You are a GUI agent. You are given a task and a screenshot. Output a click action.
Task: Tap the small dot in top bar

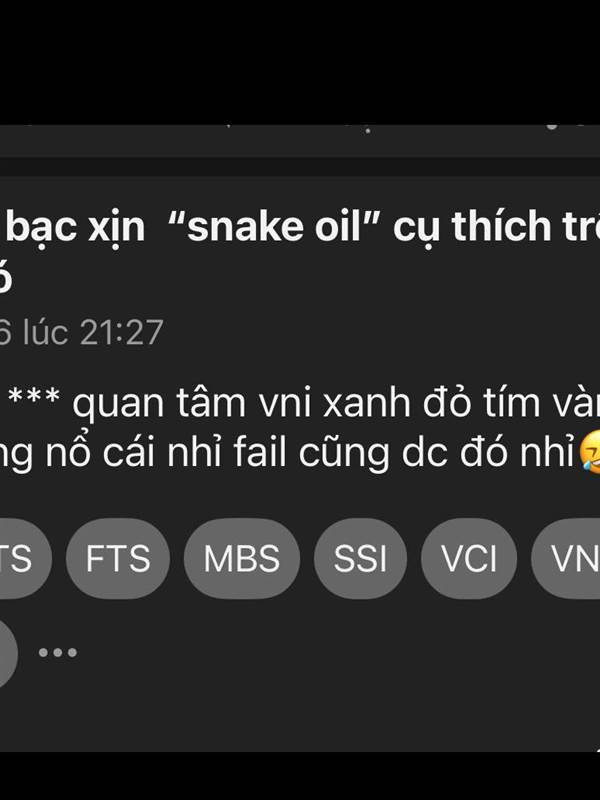point(367,130)
